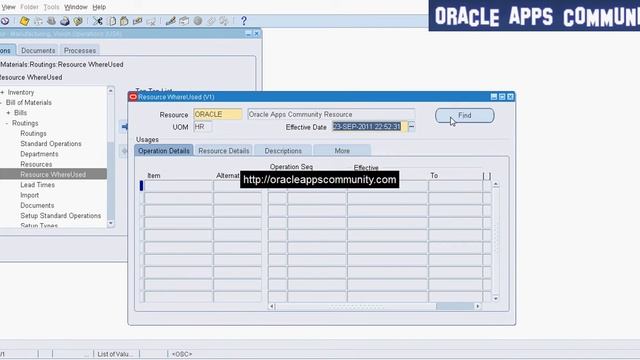Click the Navigator list scroll-down arrow
Image resolution: width=640 pixels, height=360 pixels.
tap(111, 223)
